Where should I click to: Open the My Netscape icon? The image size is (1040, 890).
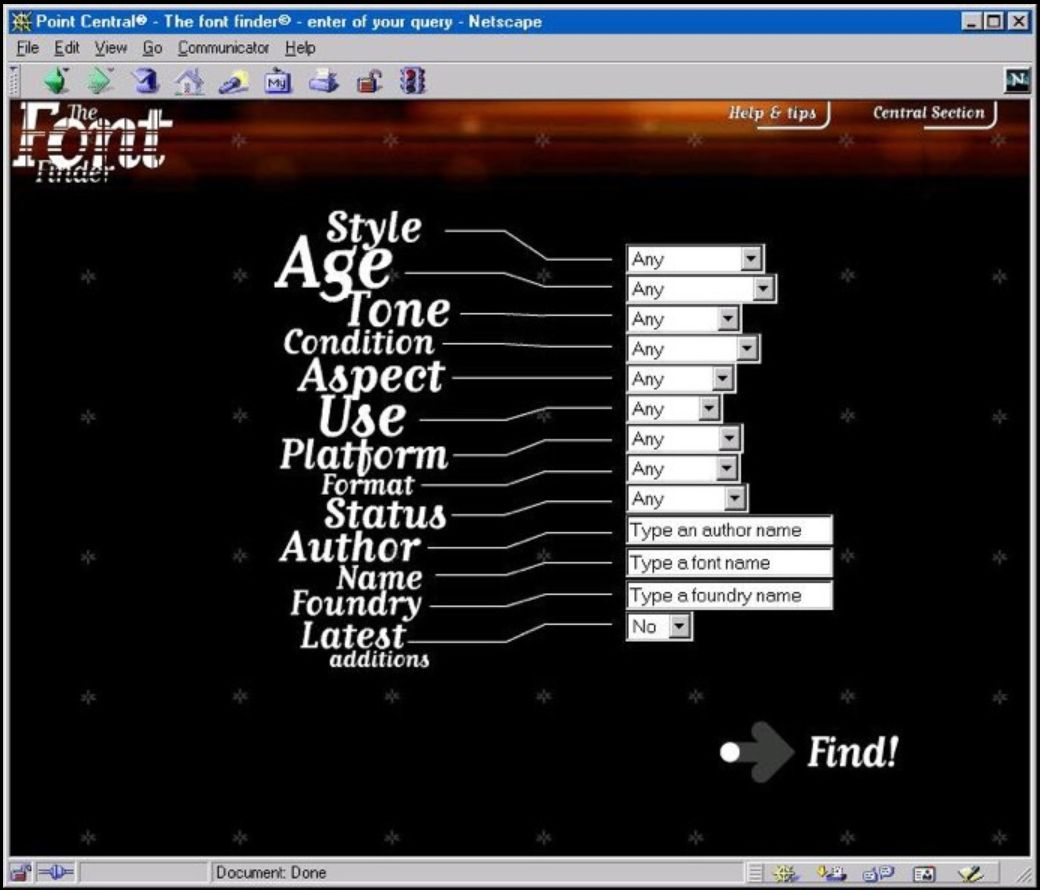278,82
